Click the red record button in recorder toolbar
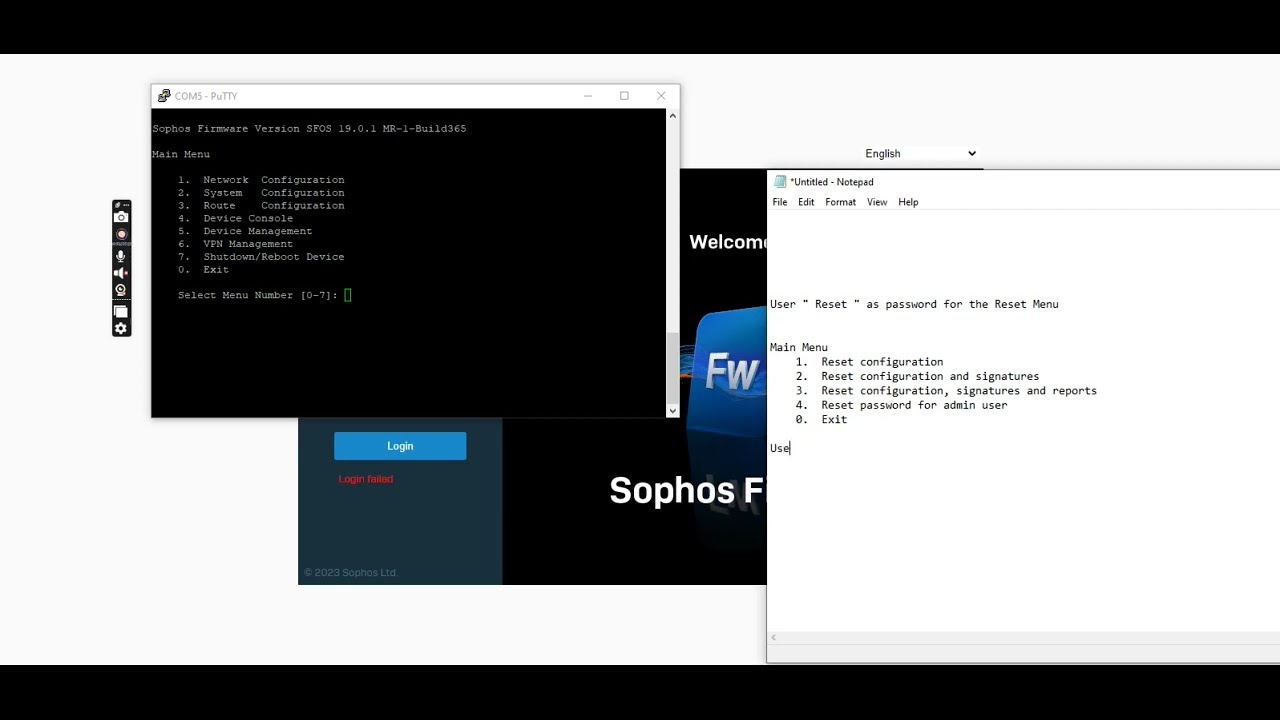This screenshot has height=720, width=1280. (x=121, y=235)
